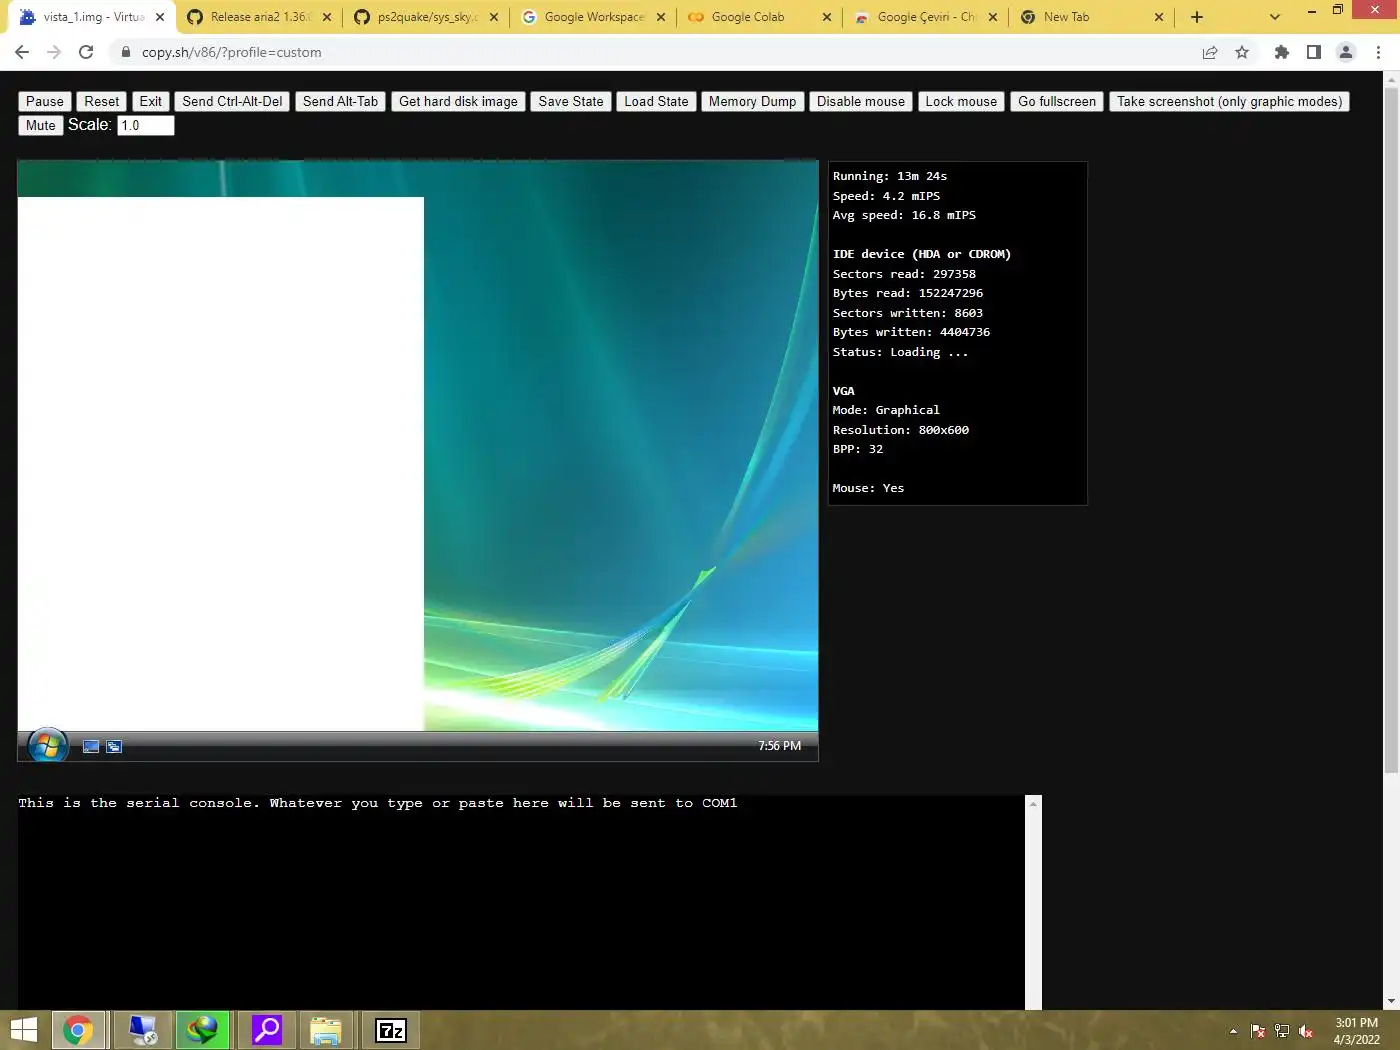Click the Vista taskbar clock 7:56 PM
The height and width of the screenshot is (1050, 1400).
(779, 746)
